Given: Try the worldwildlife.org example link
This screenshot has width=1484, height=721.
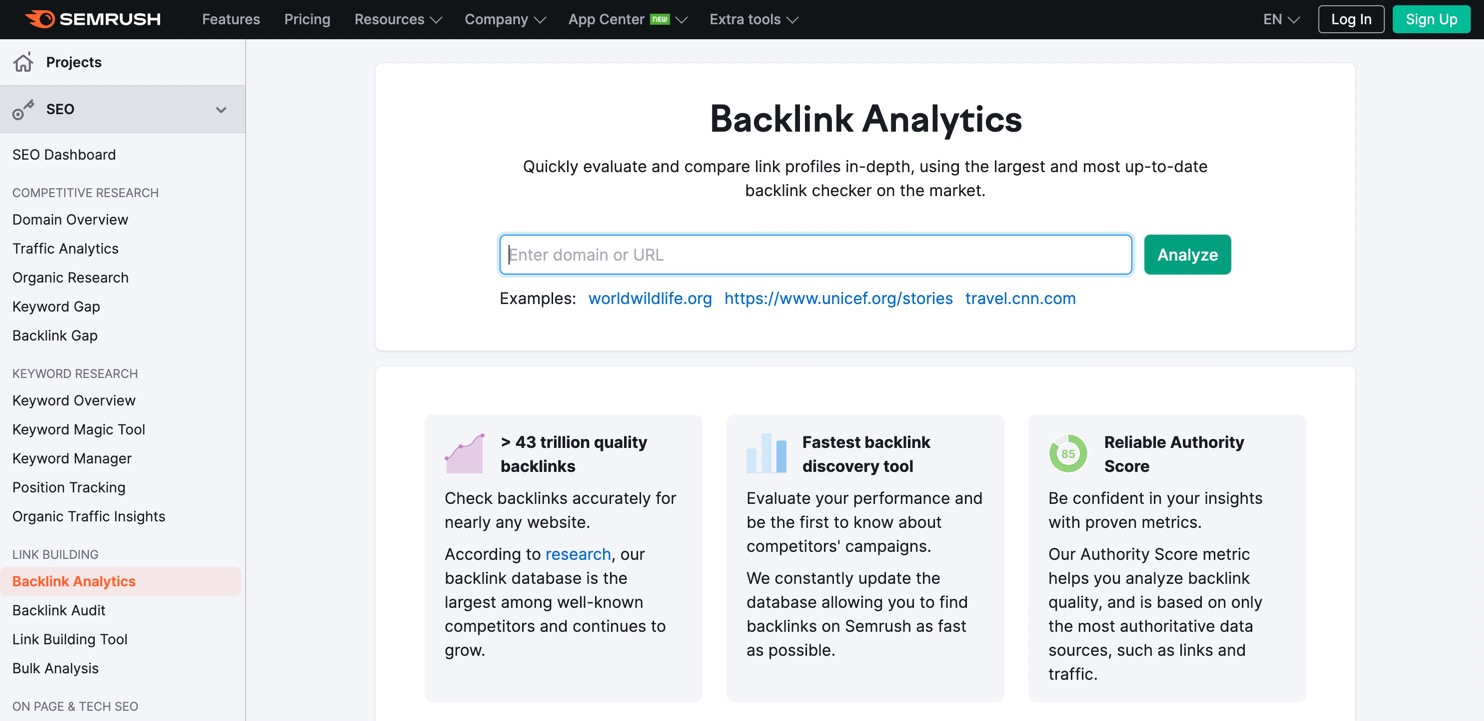Looking at the screenshot, I should tap(650, 298).
